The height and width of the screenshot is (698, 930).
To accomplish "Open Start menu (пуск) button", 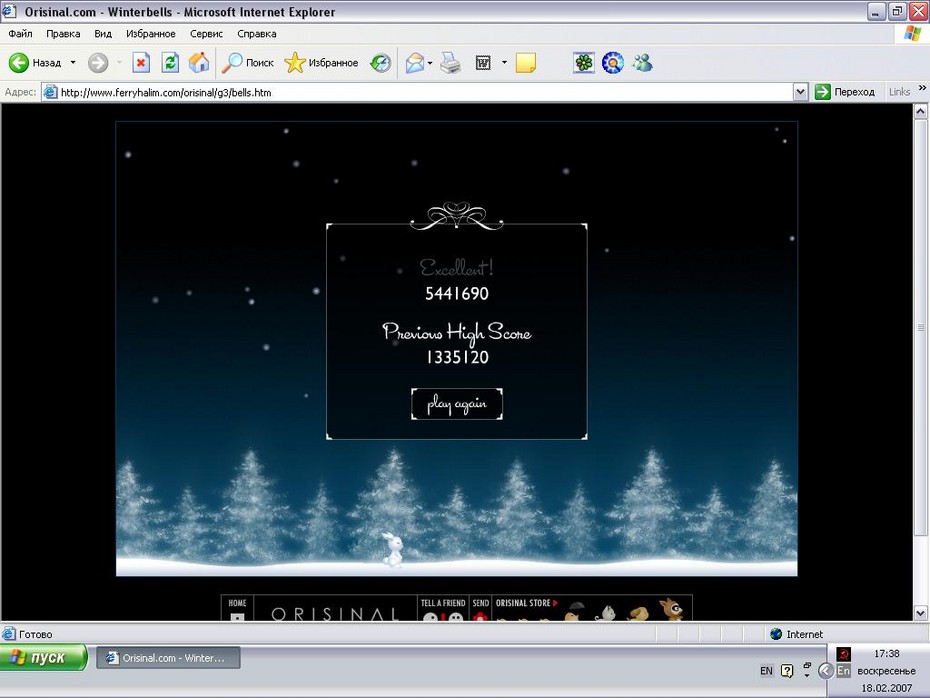I will point(43,658).
